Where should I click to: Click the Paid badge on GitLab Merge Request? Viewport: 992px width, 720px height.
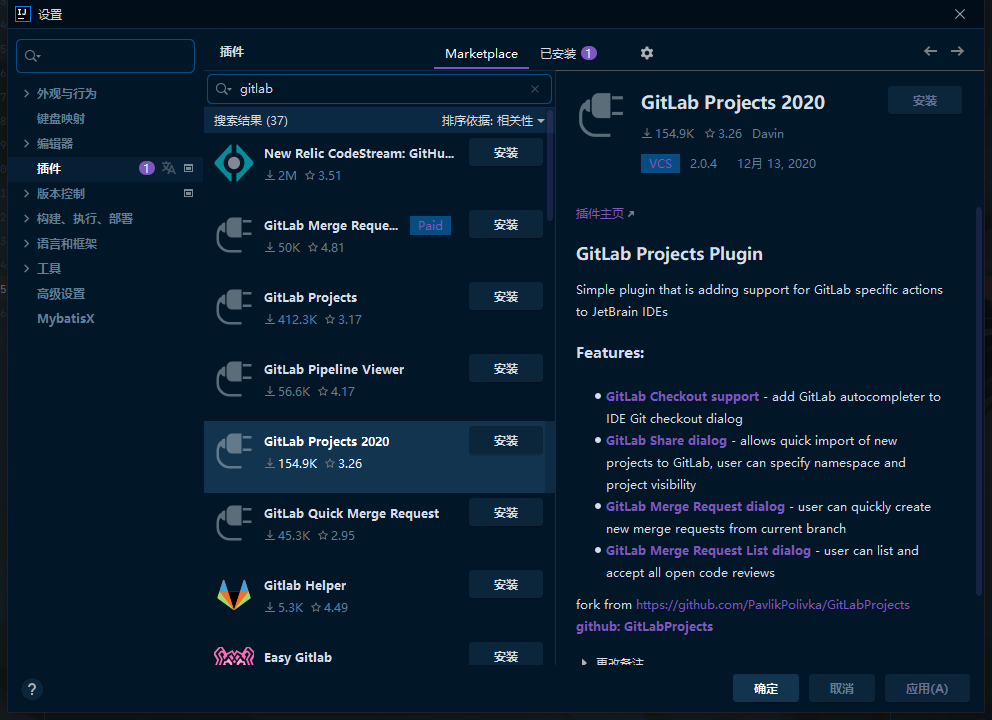coord(430,225)
